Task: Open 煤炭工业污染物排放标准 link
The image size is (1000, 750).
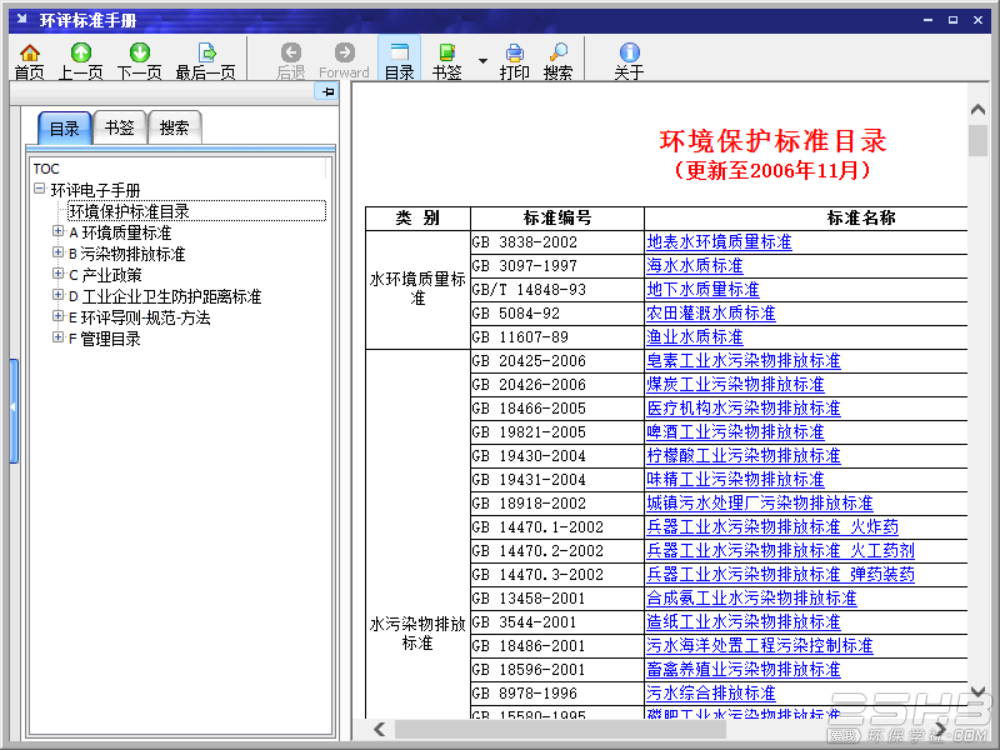Action: tap(735, 385)
